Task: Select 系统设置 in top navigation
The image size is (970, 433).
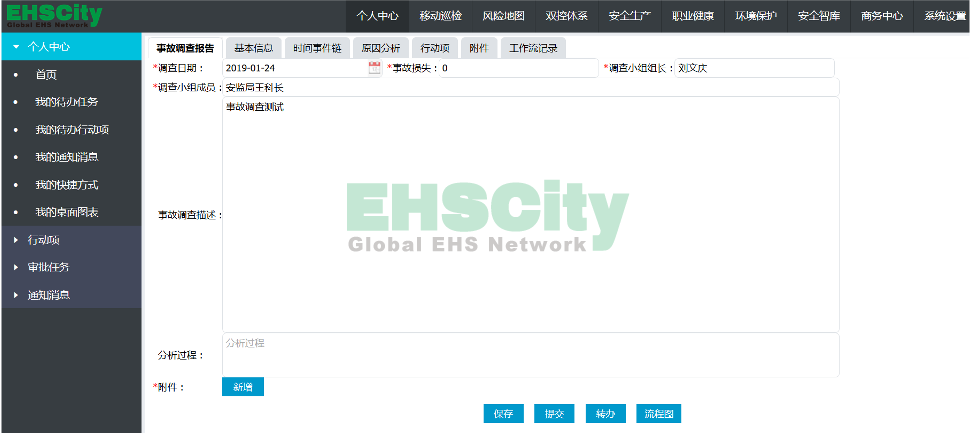Action: click(942, 16)
